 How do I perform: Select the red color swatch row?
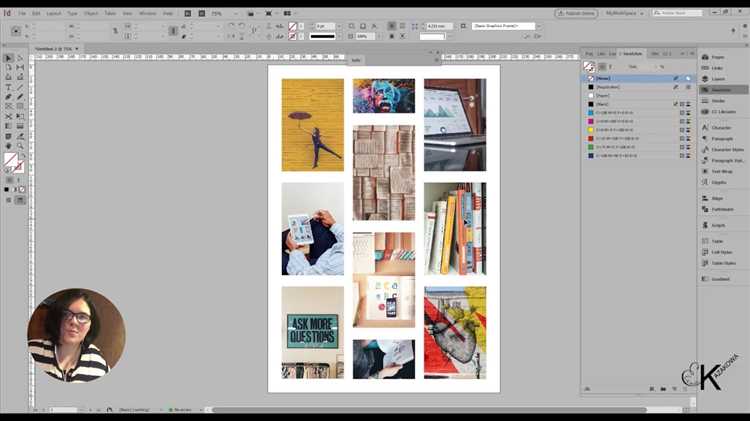click(x=638, y=139)
